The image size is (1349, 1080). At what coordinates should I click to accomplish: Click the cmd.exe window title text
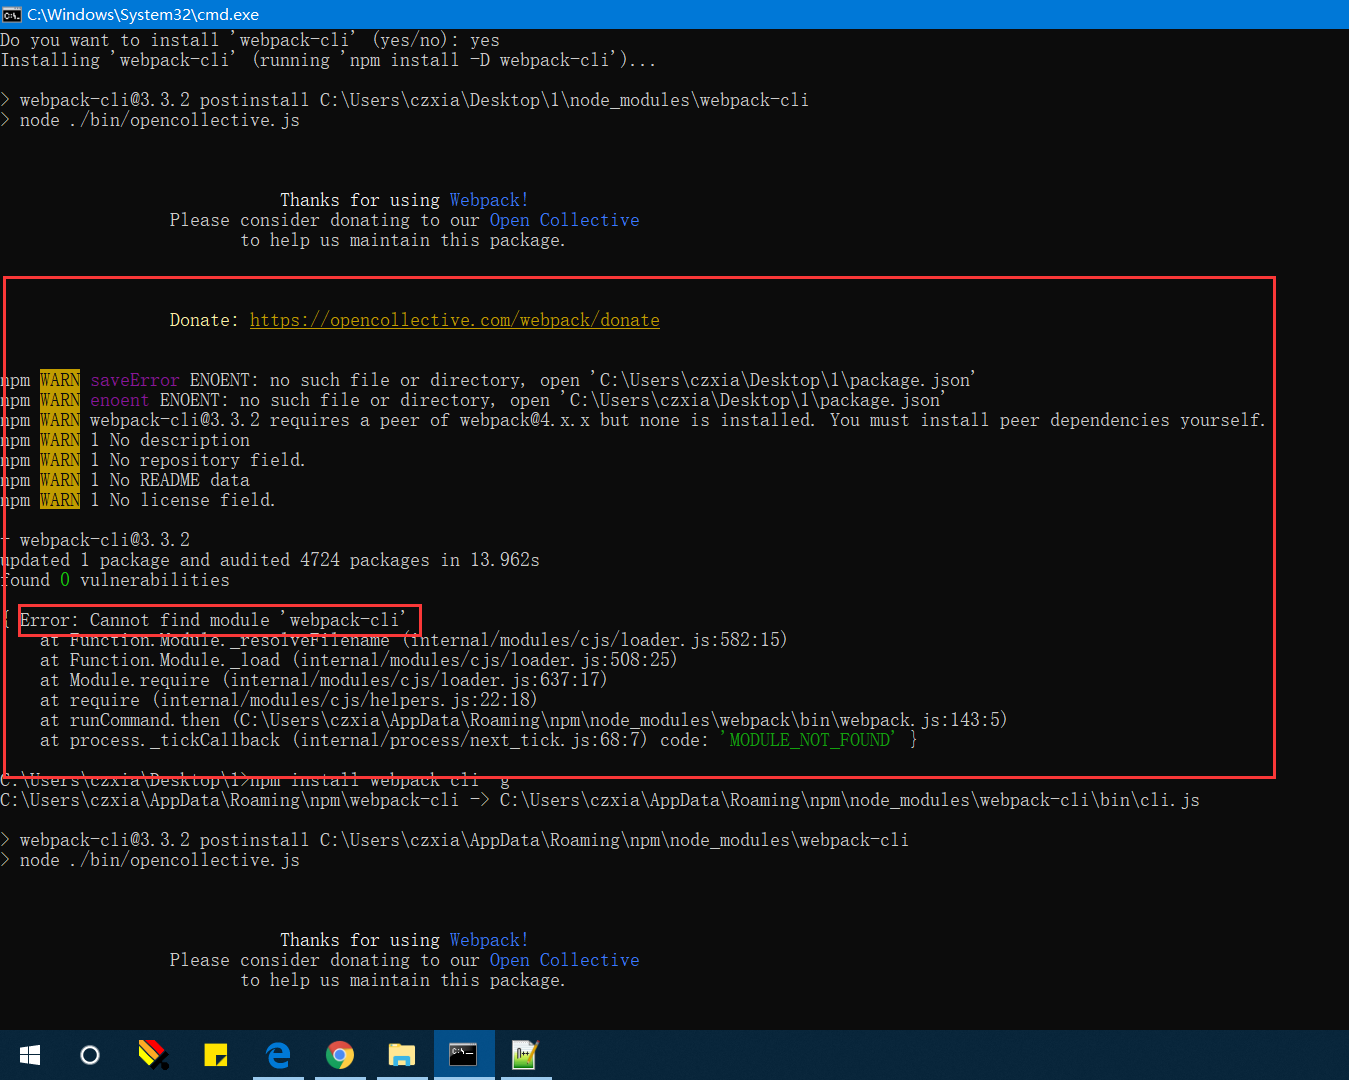click(143, 14)
